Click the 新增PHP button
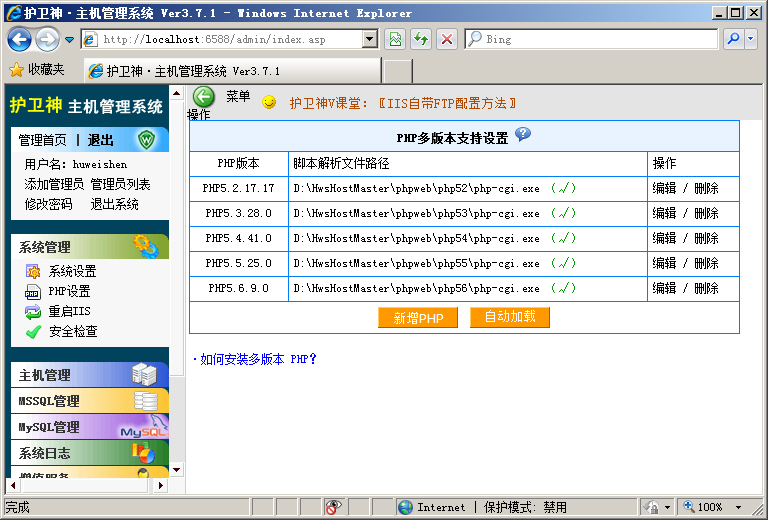 (418, 317)
